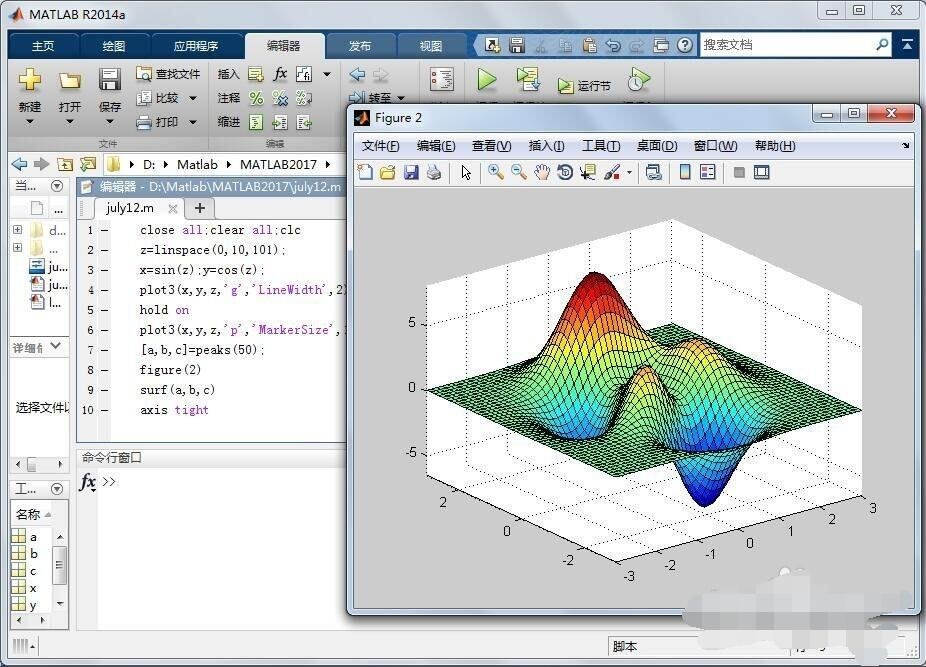Click the 运行节 (Run Section) button
Screen dimensions: 926x667
tap(584, 86)
